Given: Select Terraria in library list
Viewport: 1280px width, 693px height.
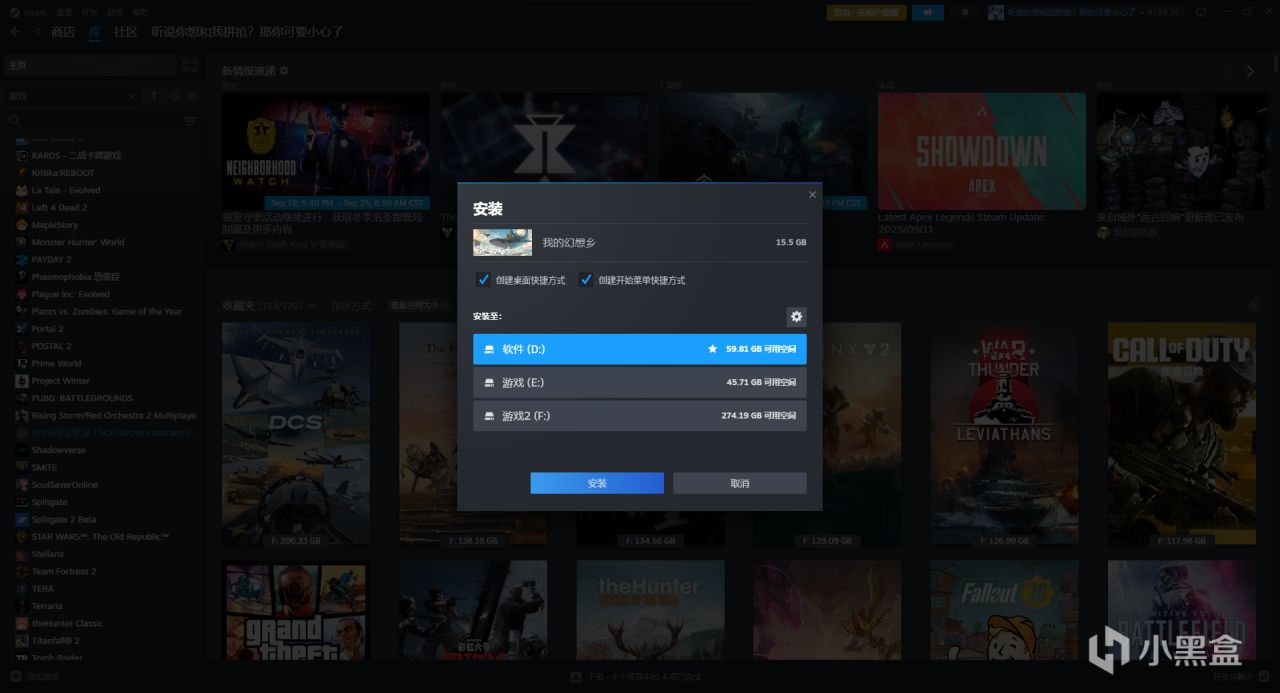Looking at the screenshot, I should (46, 606).
